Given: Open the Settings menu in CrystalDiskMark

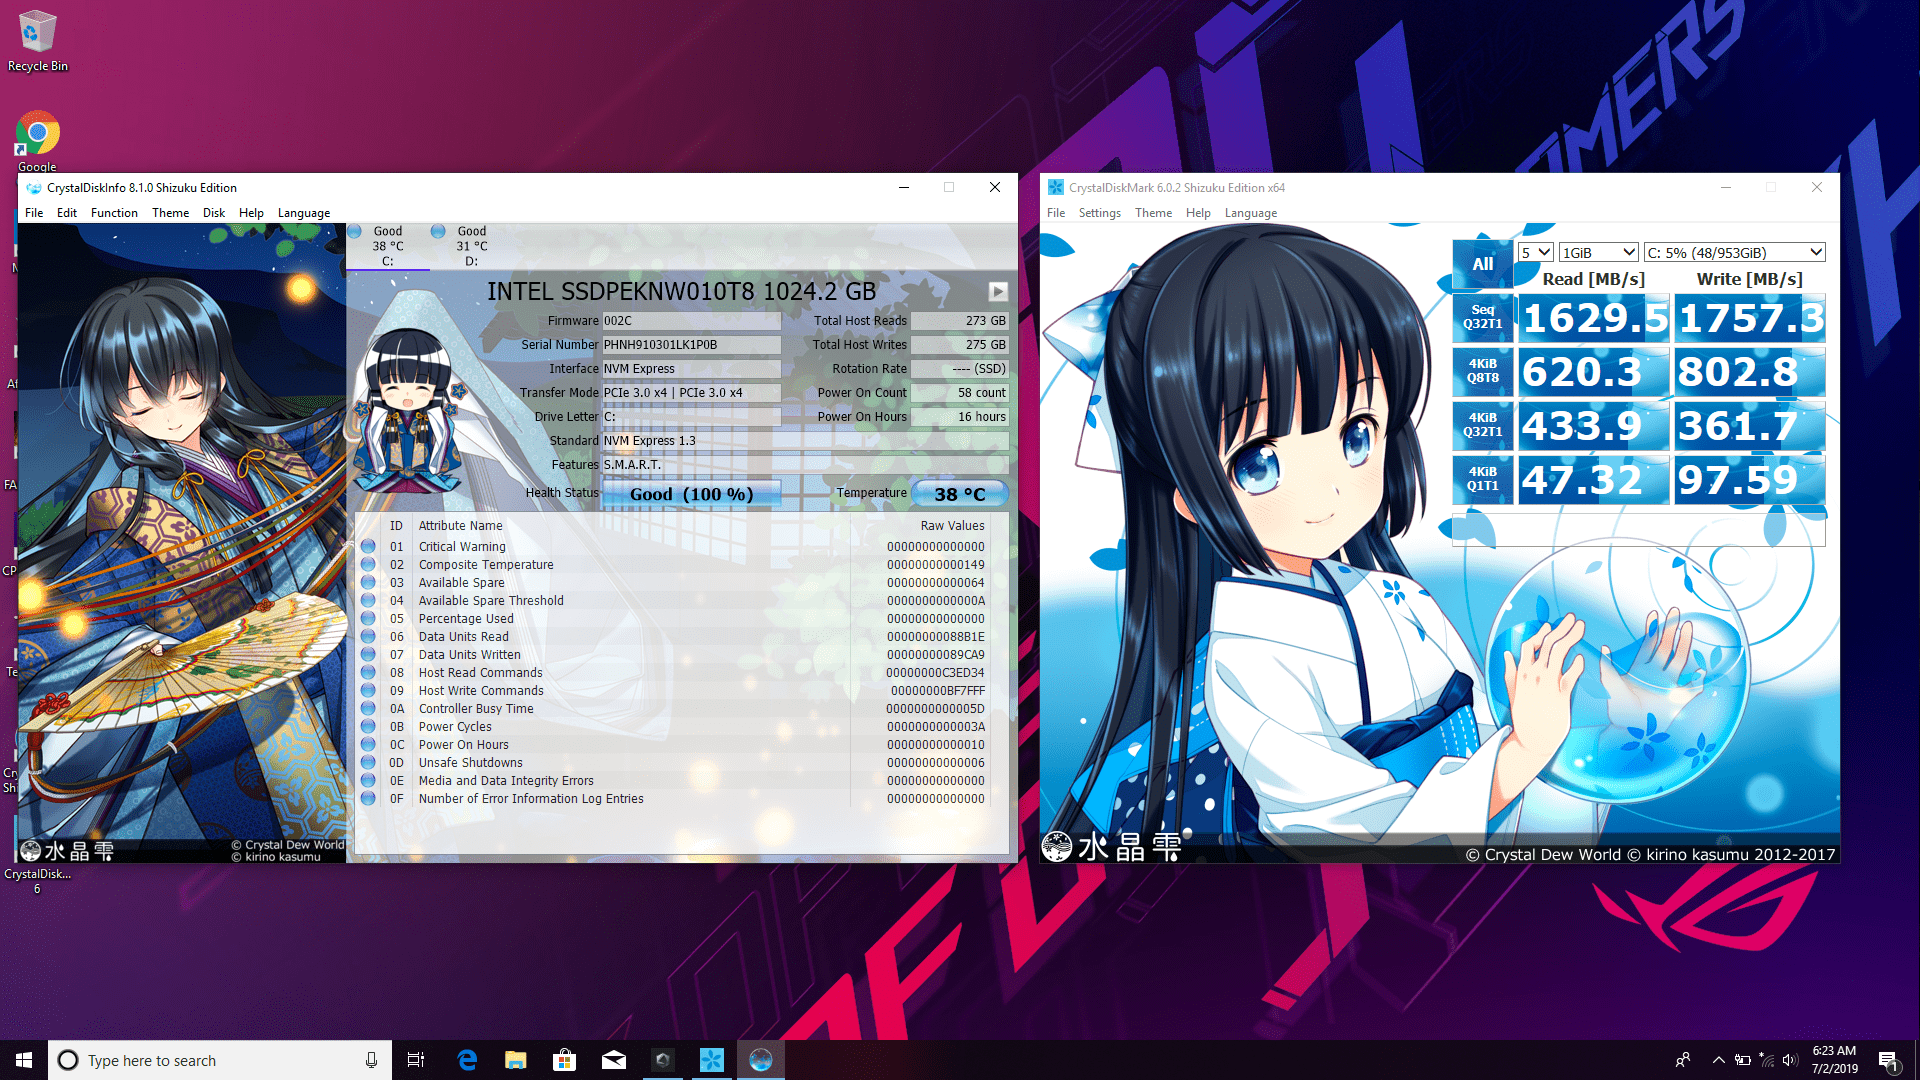Looking at the screenshot, I should click(1099, 213).
